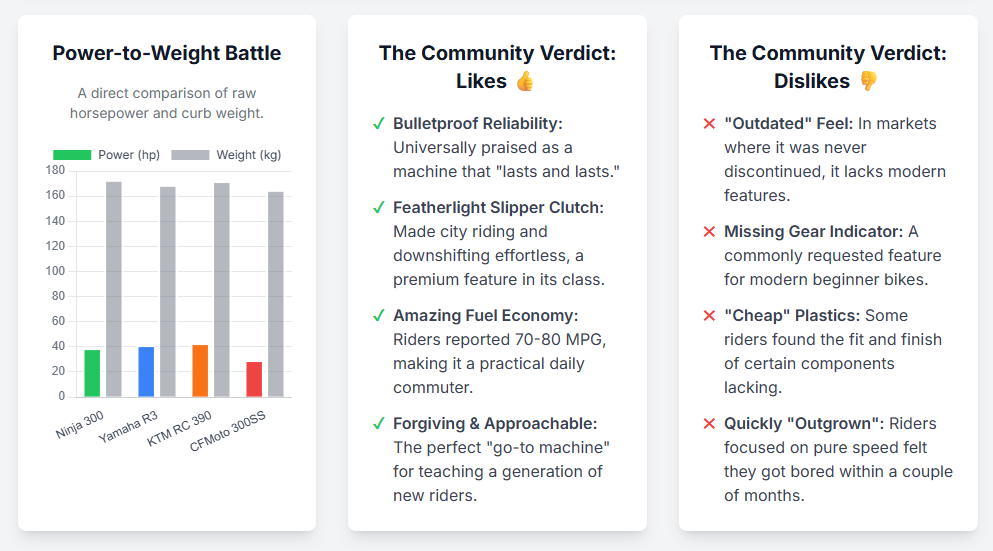993x551 pixels.
Task: Click checkmark icon beside Bulletproof Reliability
Action: 379,124
